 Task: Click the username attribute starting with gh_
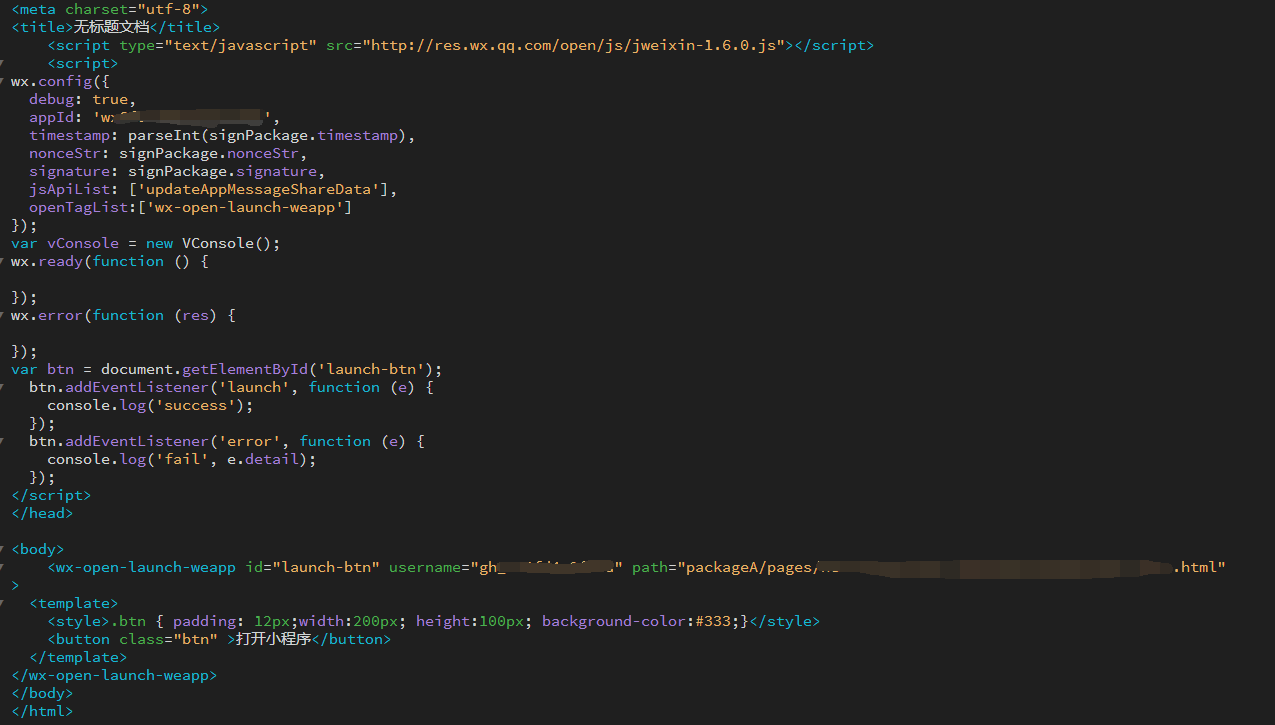pos(506,567)
